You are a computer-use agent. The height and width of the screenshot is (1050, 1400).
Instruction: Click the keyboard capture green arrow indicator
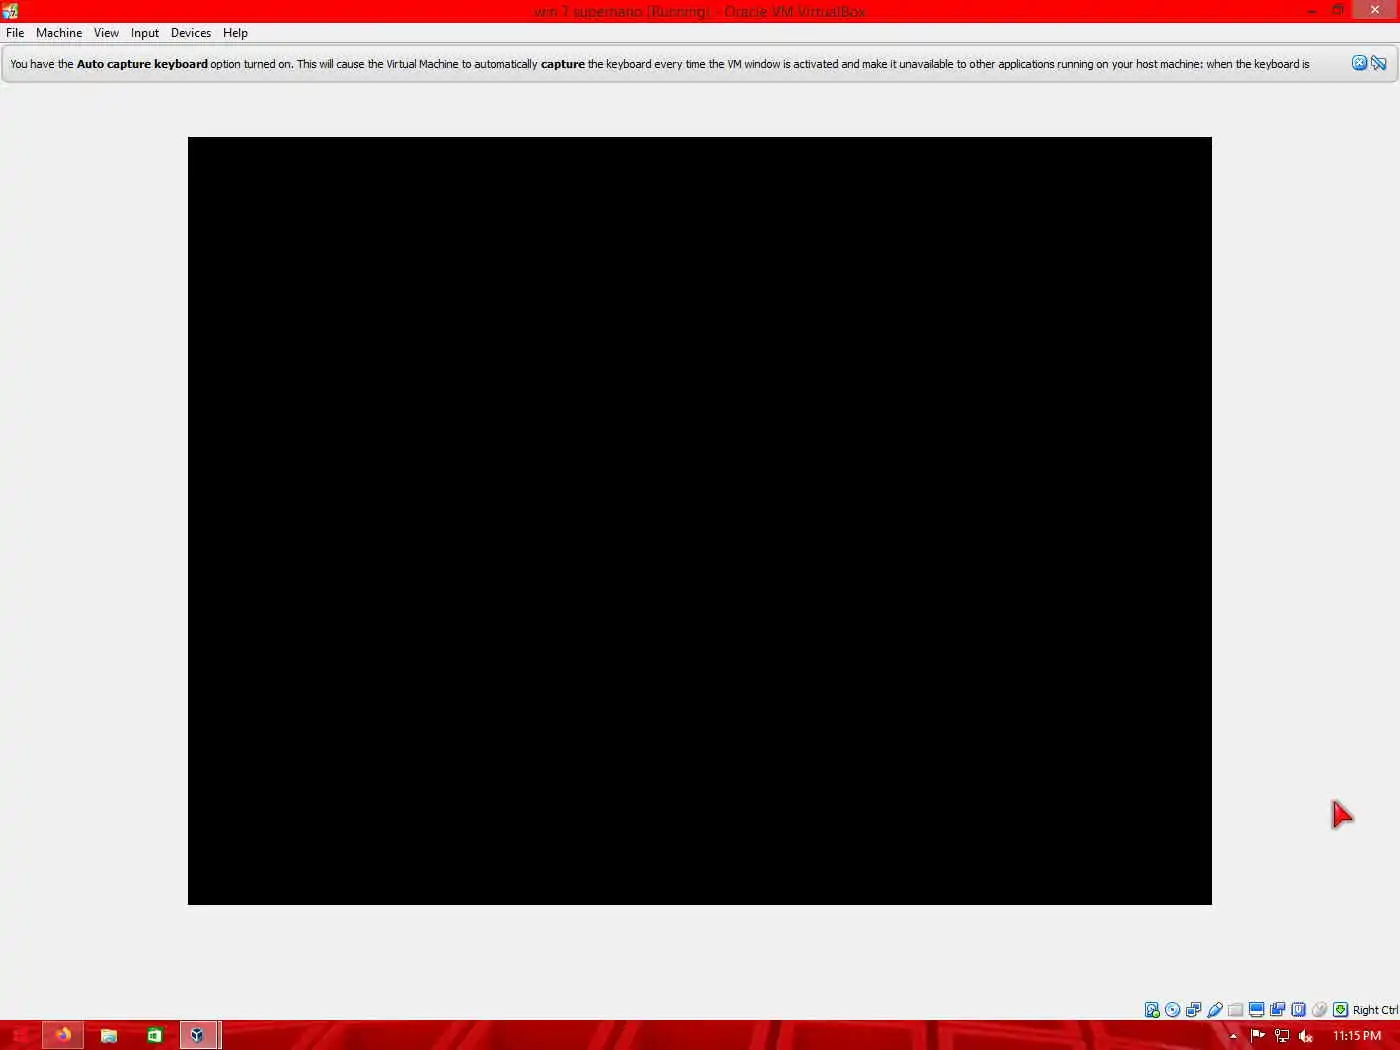point(1341,1010)
